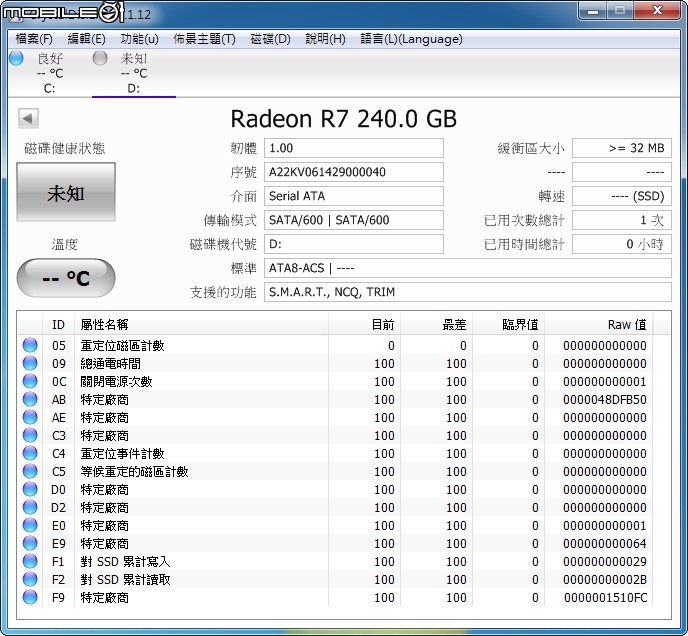The width and height of the screenshot is (688, 636).
Task: Click status icon of row F1 對 SSD 累計寫入
Action: point(30,561)
